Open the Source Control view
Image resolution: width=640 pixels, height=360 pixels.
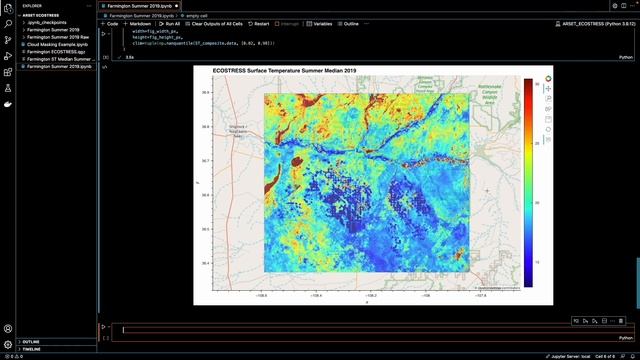click(8, 40)
